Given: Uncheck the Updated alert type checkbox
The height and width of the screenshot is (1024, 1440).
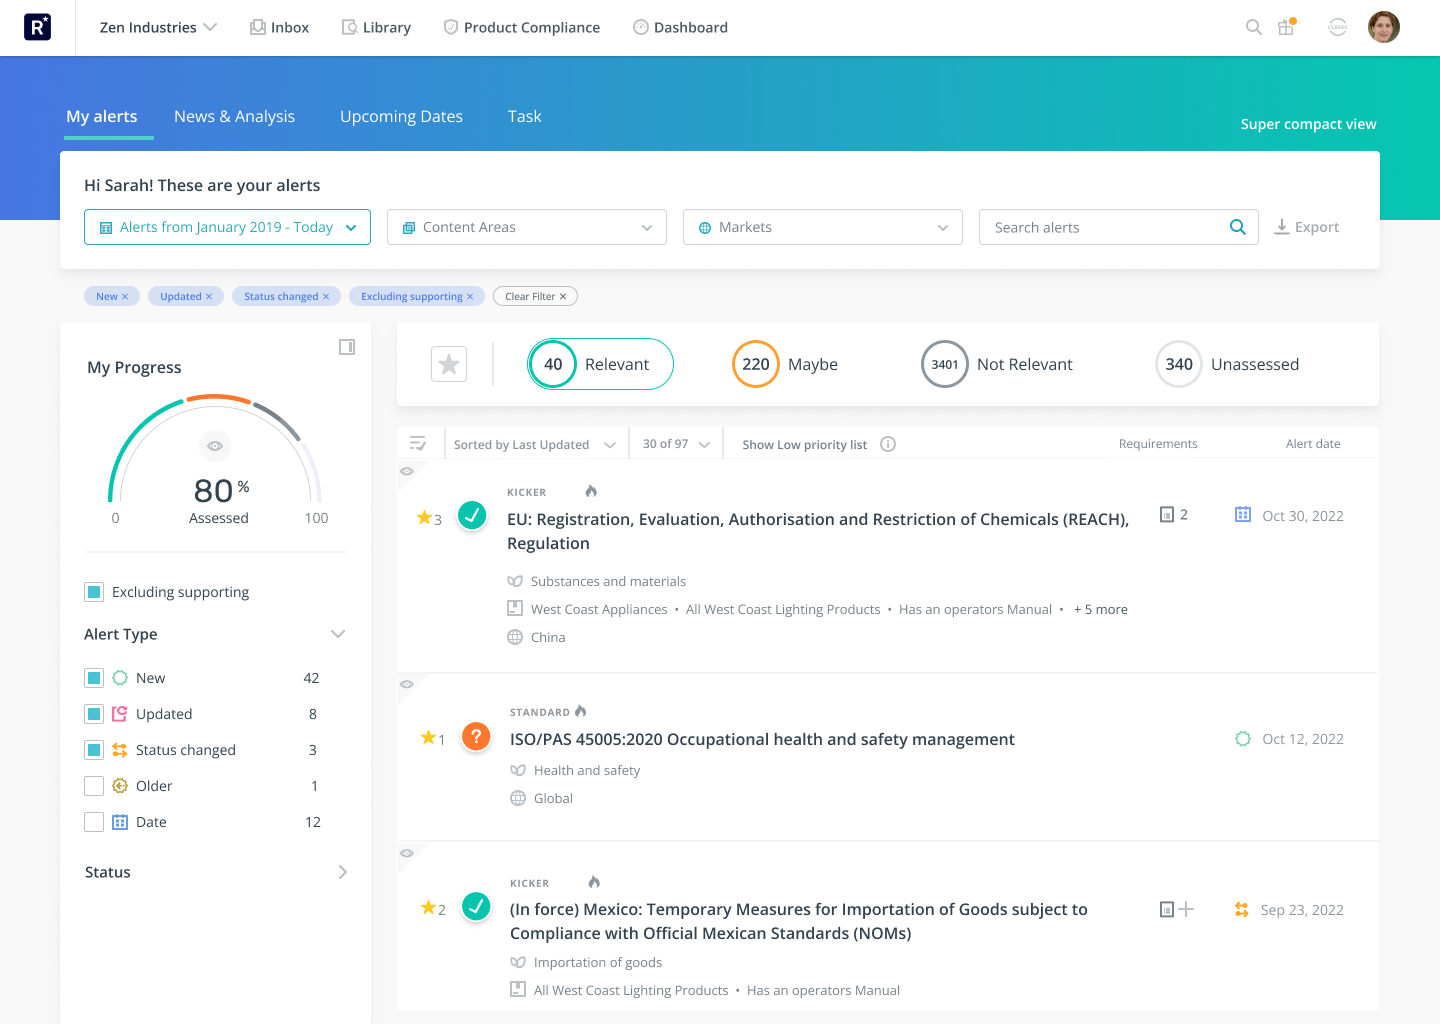Looking at the screenshot, I should click(x=94, y=714).
